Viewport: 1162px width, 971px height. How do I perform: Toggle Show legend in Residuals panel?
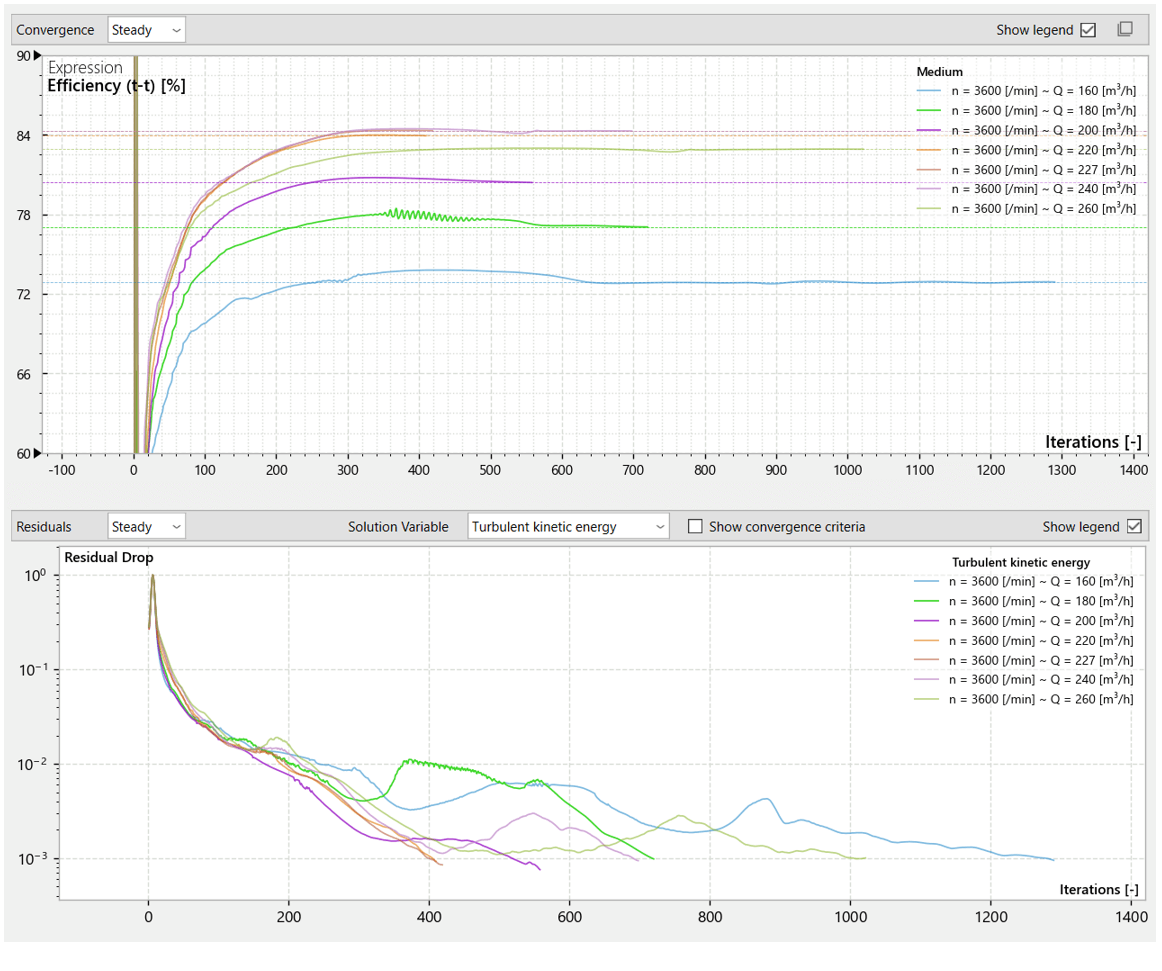pos(1134,526)
